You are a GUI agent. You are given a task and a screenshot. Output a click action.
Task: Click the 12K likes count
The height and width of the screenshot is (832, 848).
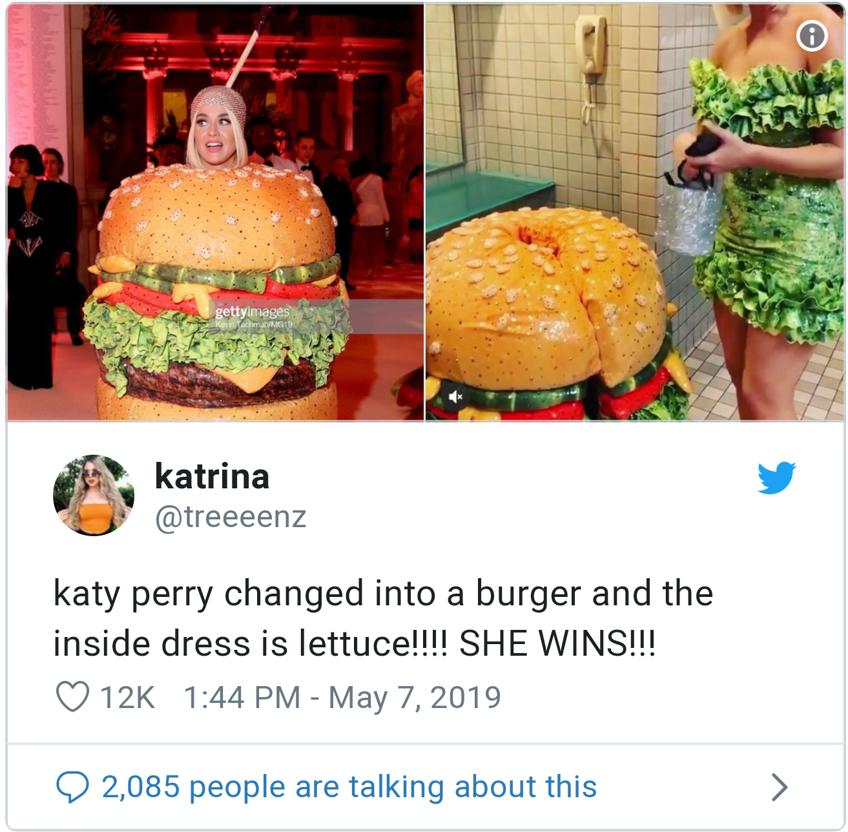click(127, 697)
